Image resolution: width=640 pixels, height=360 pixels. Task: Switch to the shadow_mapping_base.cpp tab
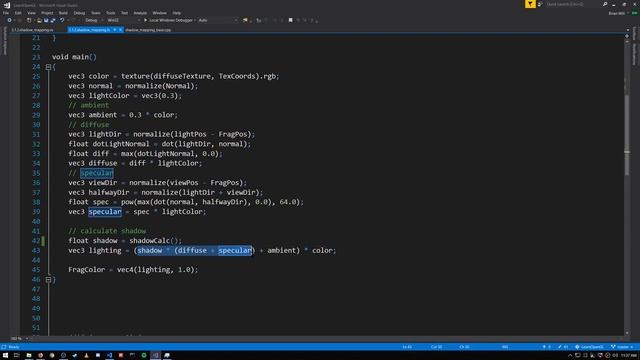click(148, 30)
